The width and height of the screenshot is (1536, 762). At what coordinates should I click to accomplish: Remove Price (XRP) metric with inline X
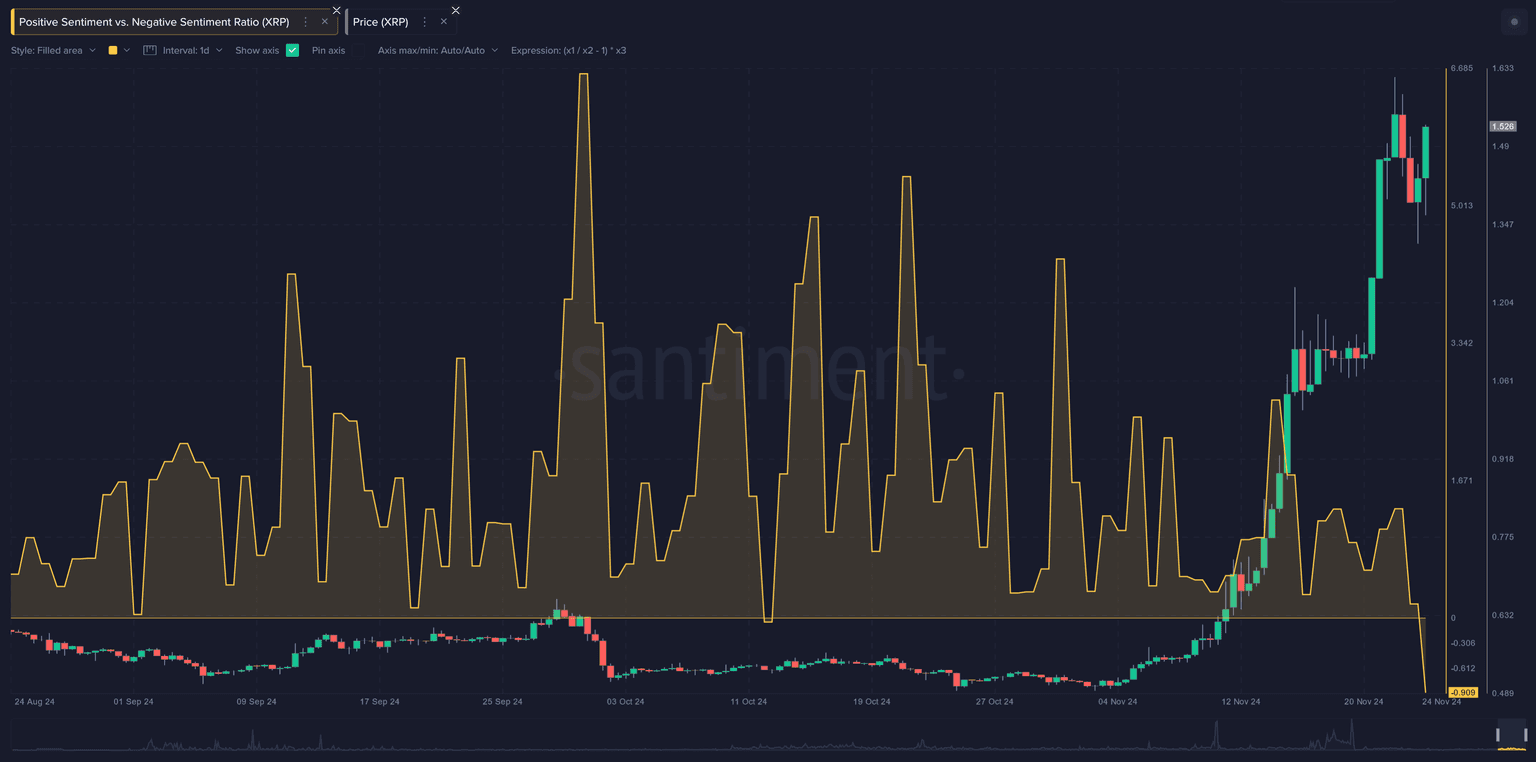pos(443,21)
